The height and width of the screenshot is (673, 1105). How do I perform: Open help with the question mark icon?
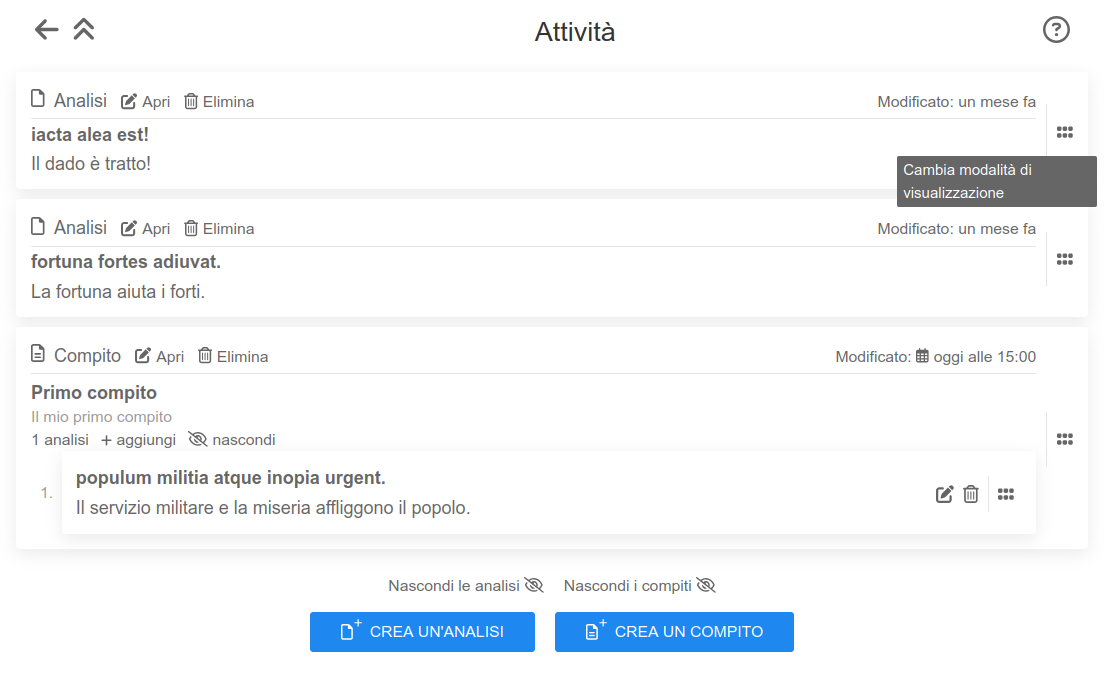pos(1056,30)
